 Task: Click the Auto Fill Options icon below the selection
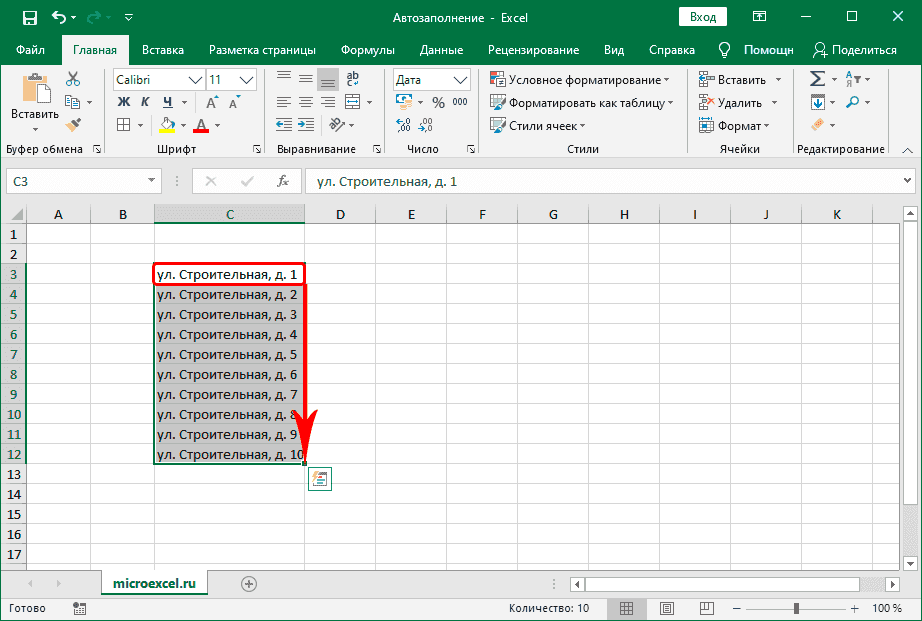click(x=320, y=479)
